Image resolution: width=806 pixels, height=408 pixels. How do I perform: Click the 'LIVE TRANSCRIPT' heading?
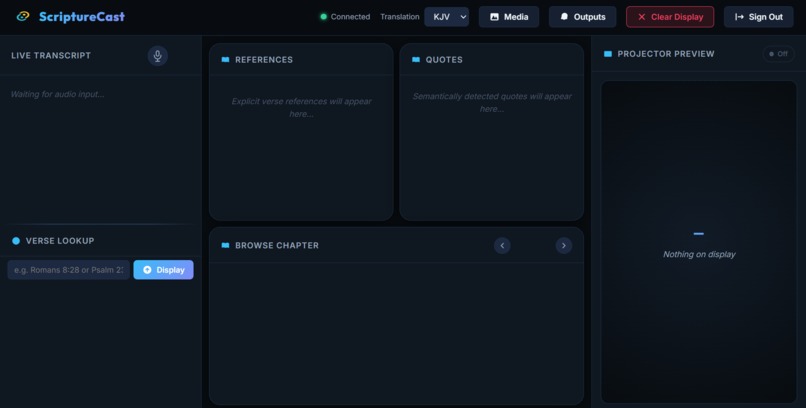pyautogui.click(x=51, y=55)
